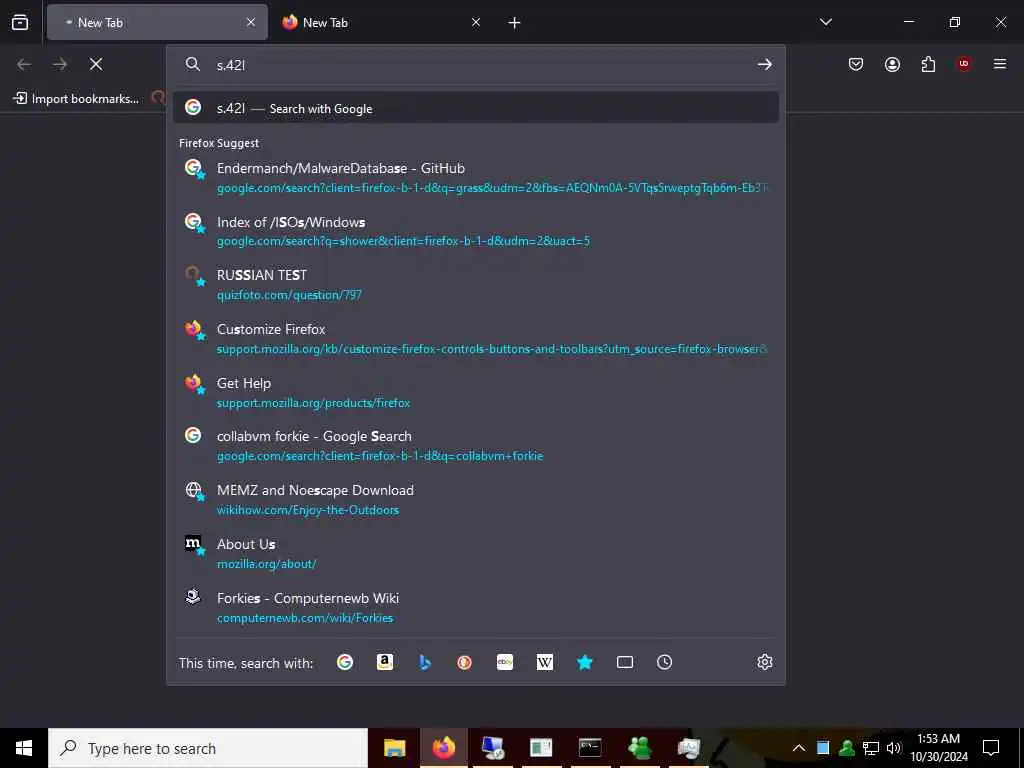Screen dimensions: 1024x768
Task: Go forward with the forward arrow
Action: tap(60, 64)
